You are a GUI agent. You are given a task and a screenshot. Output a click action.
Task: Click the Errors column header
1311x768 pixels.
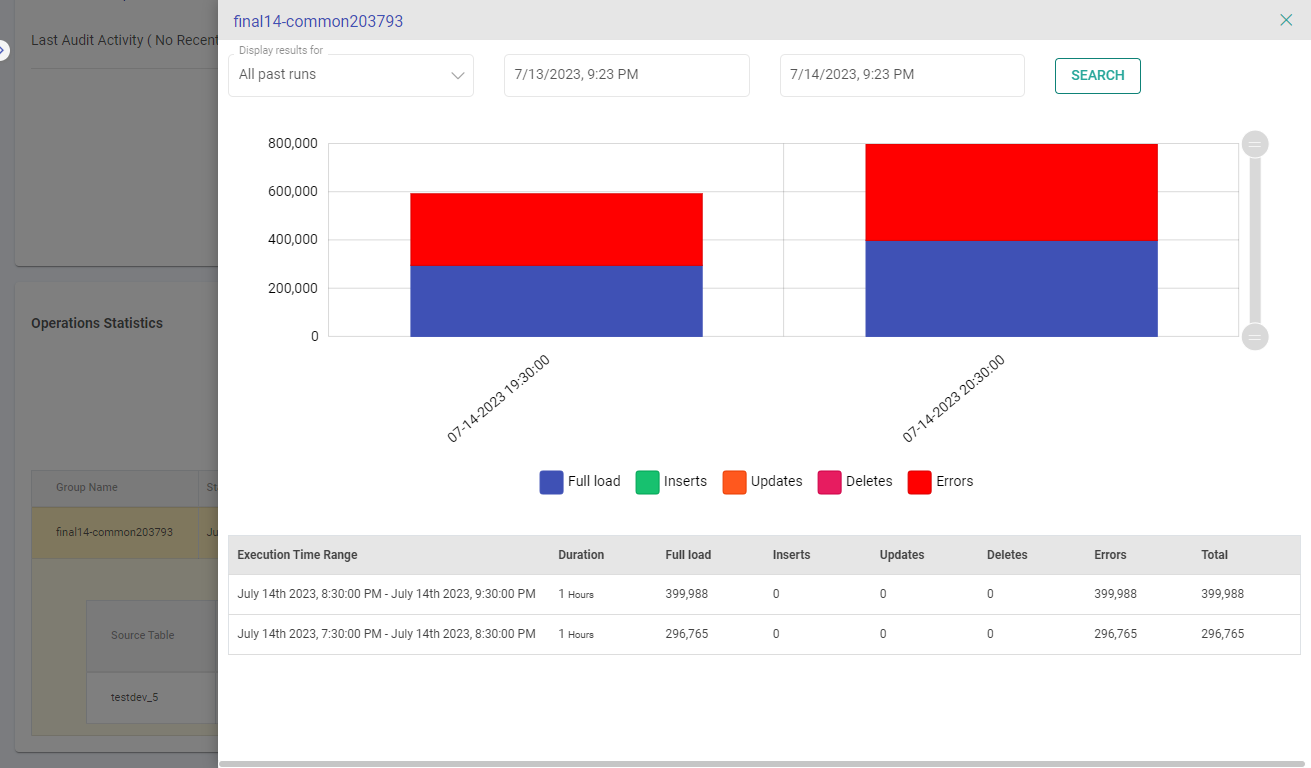click(1110, 555)
